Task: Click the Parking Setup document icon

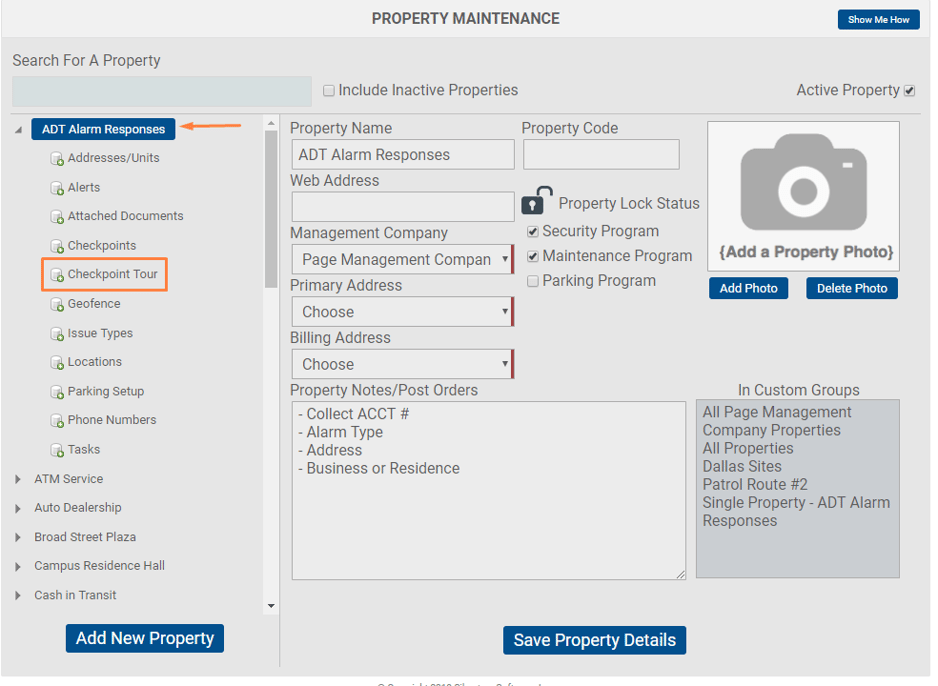Action: click(x=57, y=392)
